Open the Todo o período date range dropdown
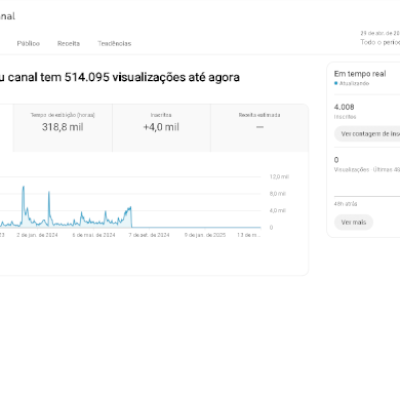Viewport: 400px width, 400px height. coord(380,38)
